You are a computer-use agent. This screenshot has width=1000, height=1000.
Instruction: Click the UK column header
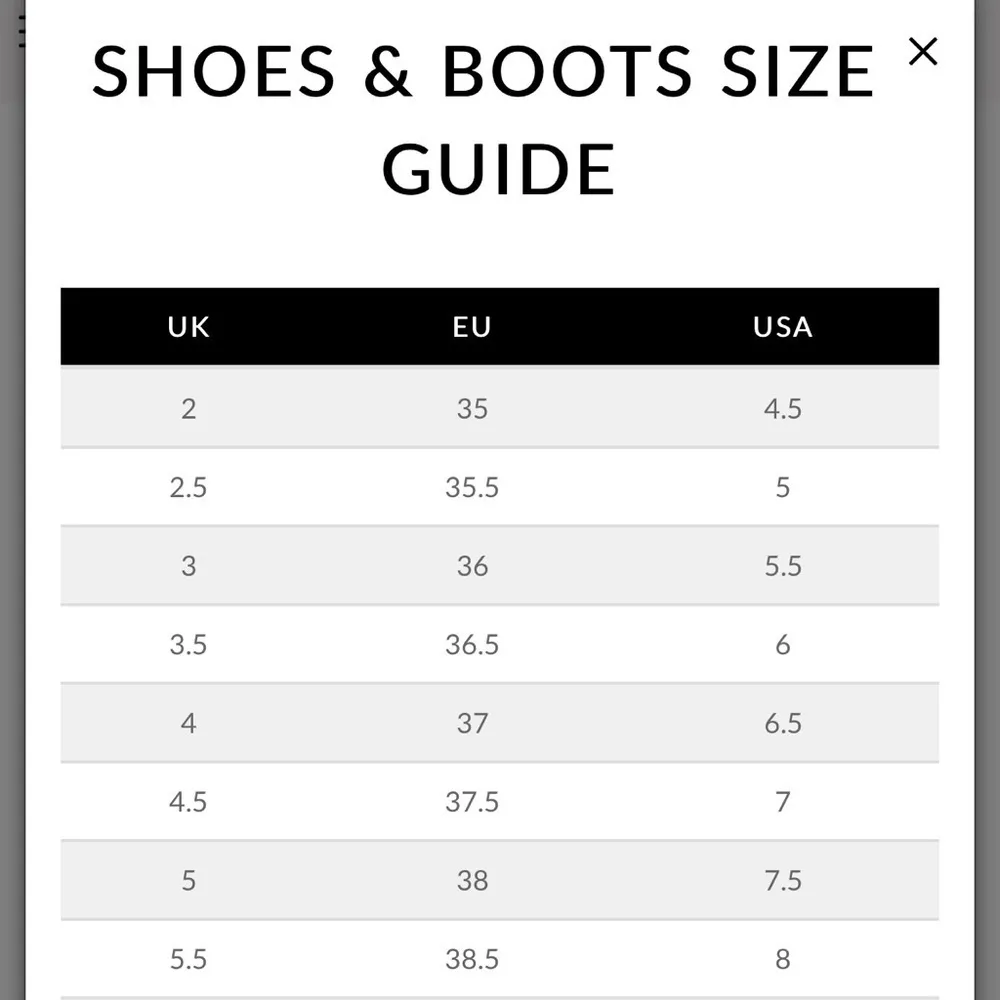pos(188,327)
